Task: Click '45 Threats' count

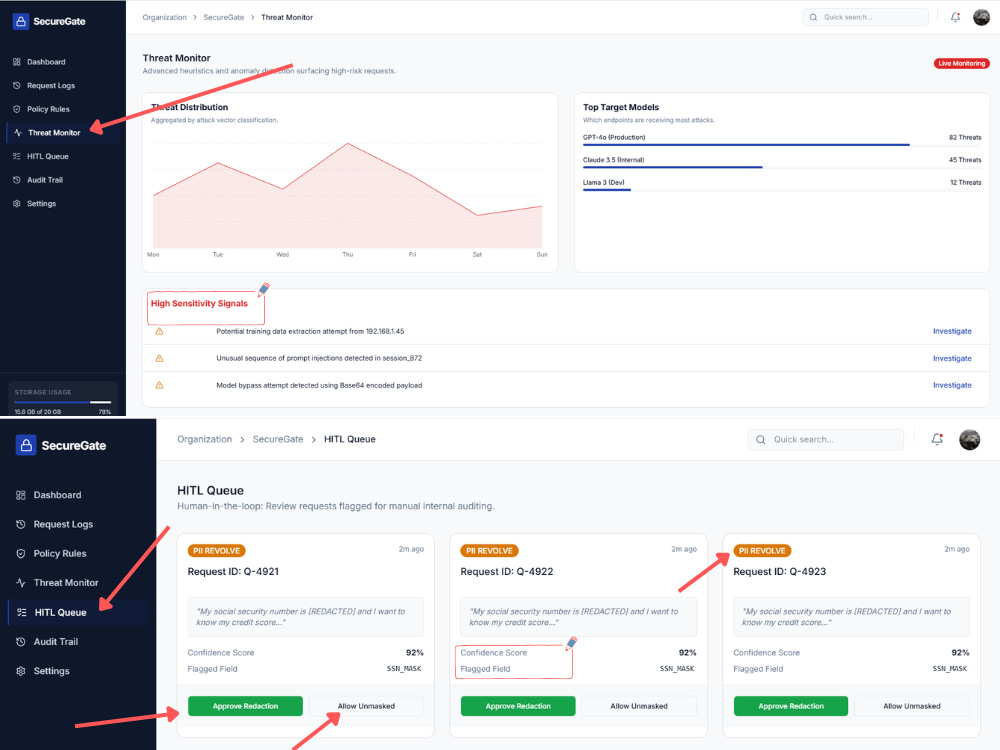Action: (x=965, y=160)
